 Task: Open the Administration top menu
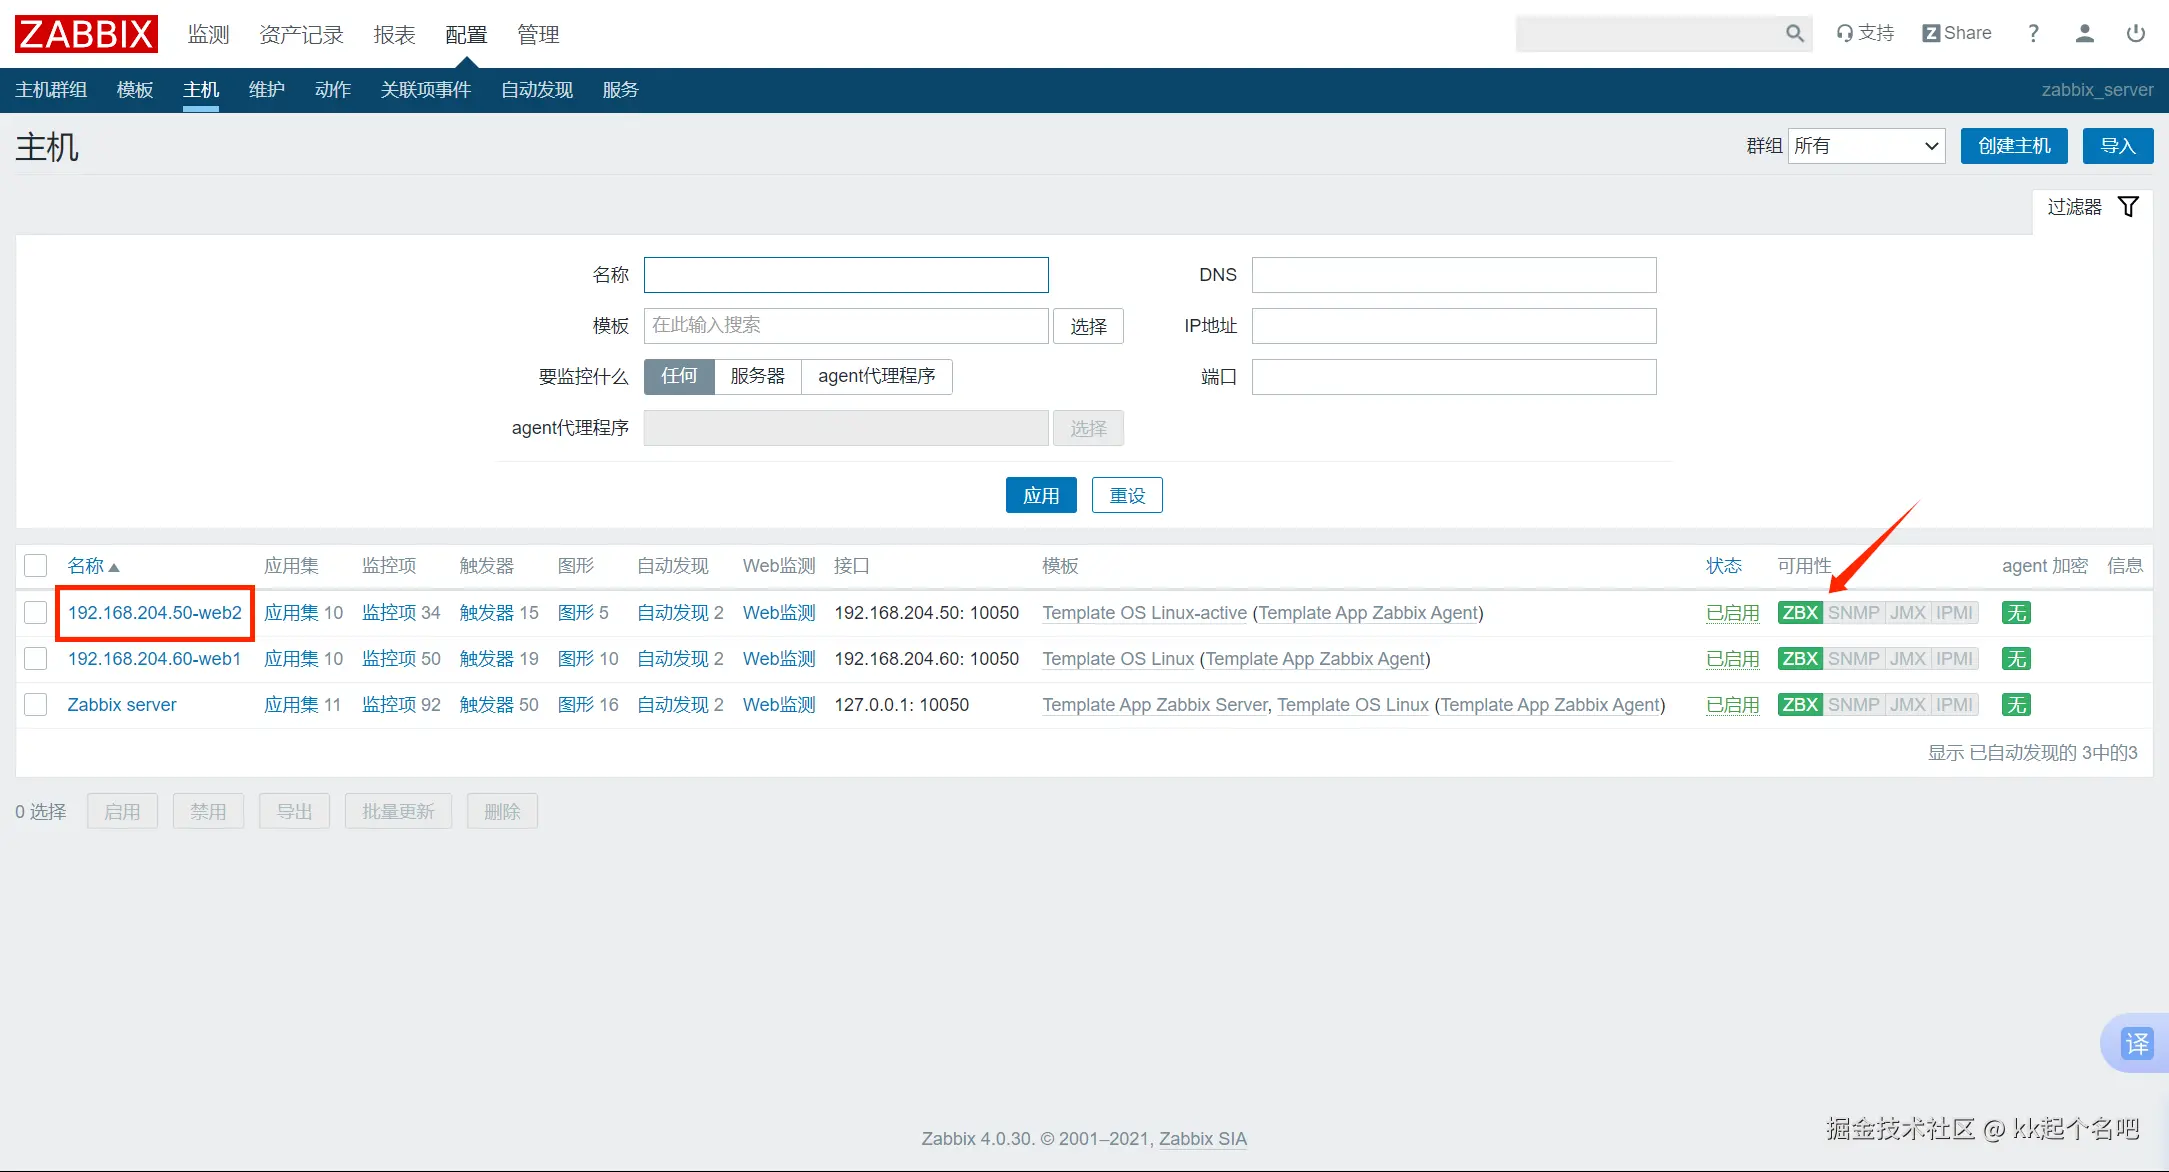[537, 35]
